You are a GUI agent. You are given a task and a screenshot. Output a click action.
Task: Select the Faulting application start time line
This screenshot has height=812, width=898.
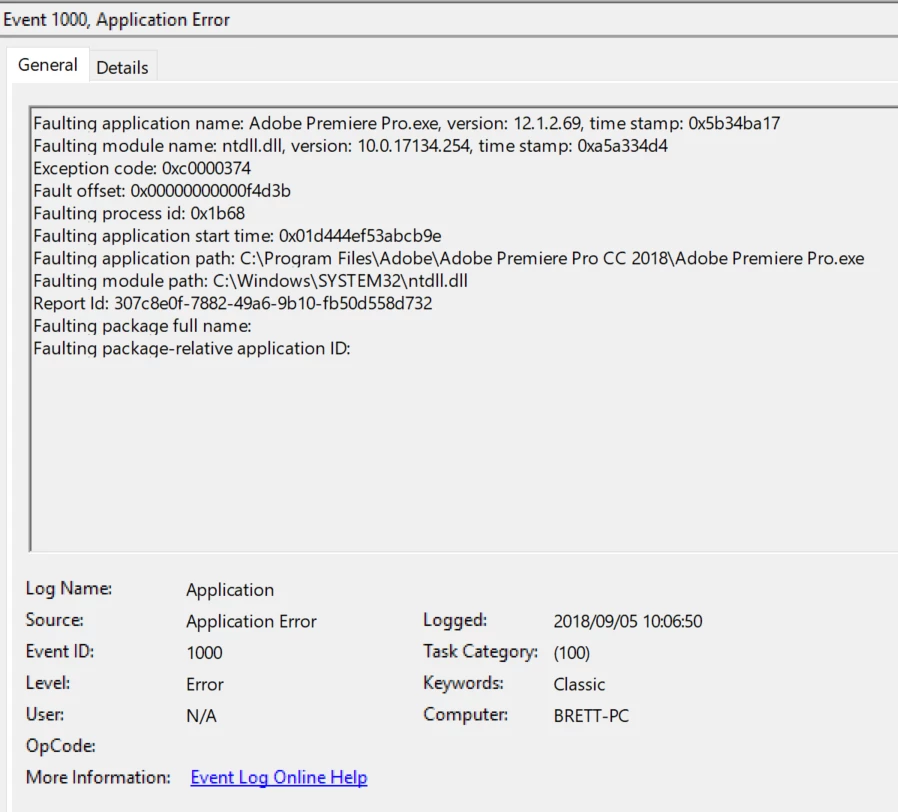[237, 236]
